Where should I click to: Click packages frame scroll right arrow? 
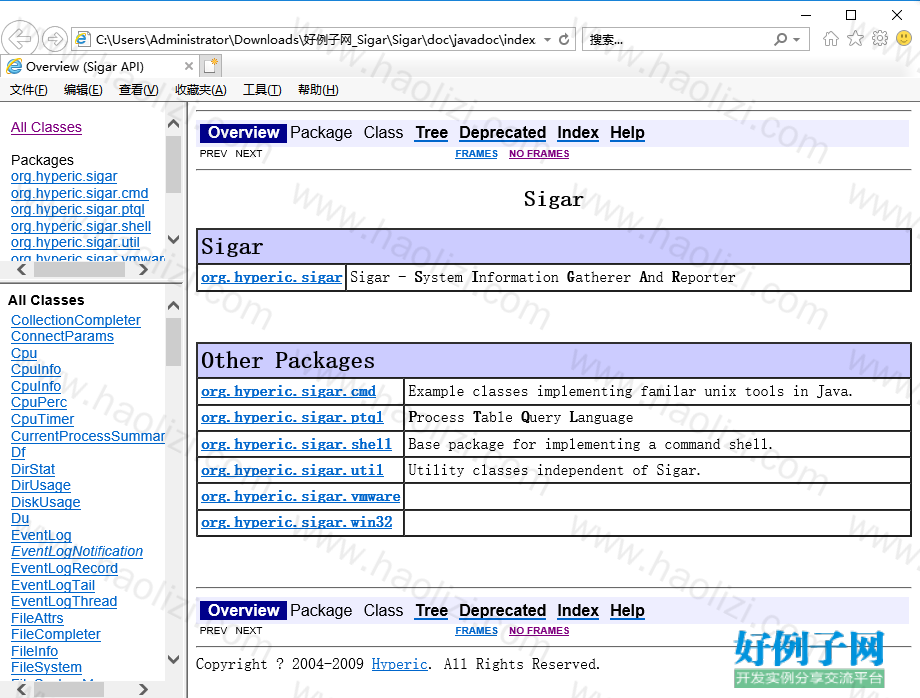coord(143,270)
